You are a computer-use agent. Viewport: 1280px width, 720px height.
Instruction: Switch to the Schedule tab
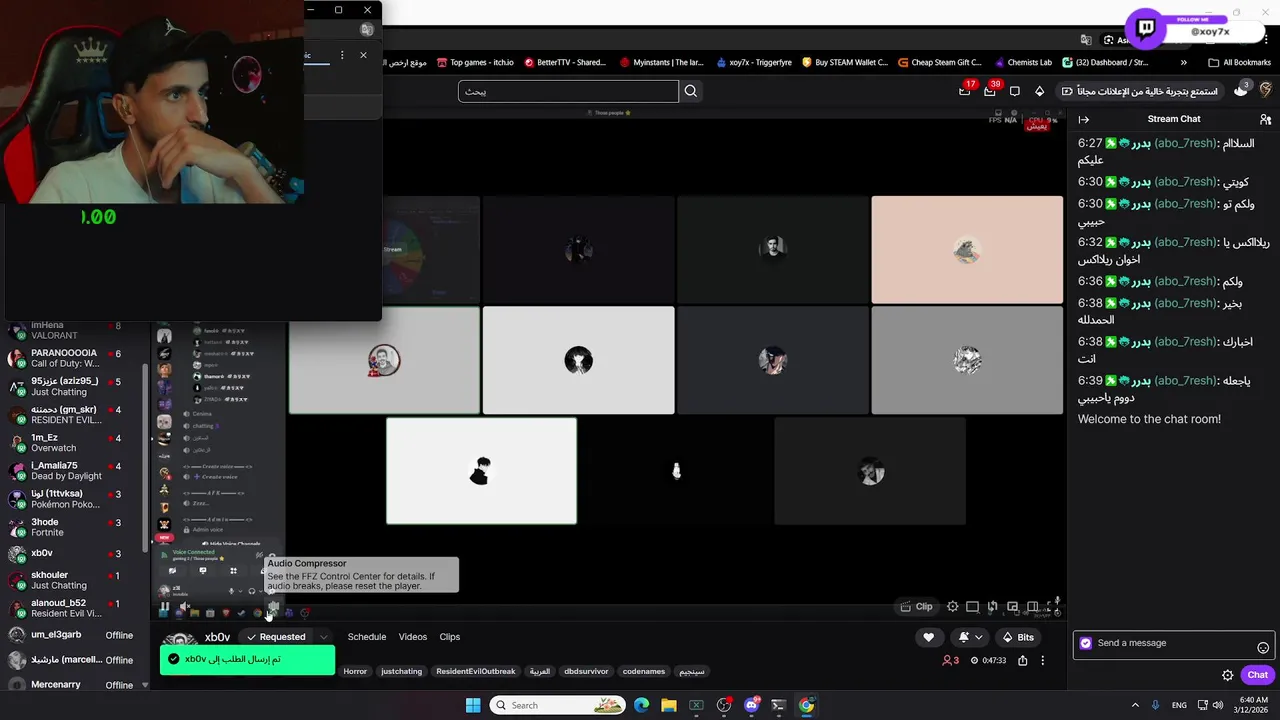367,637
